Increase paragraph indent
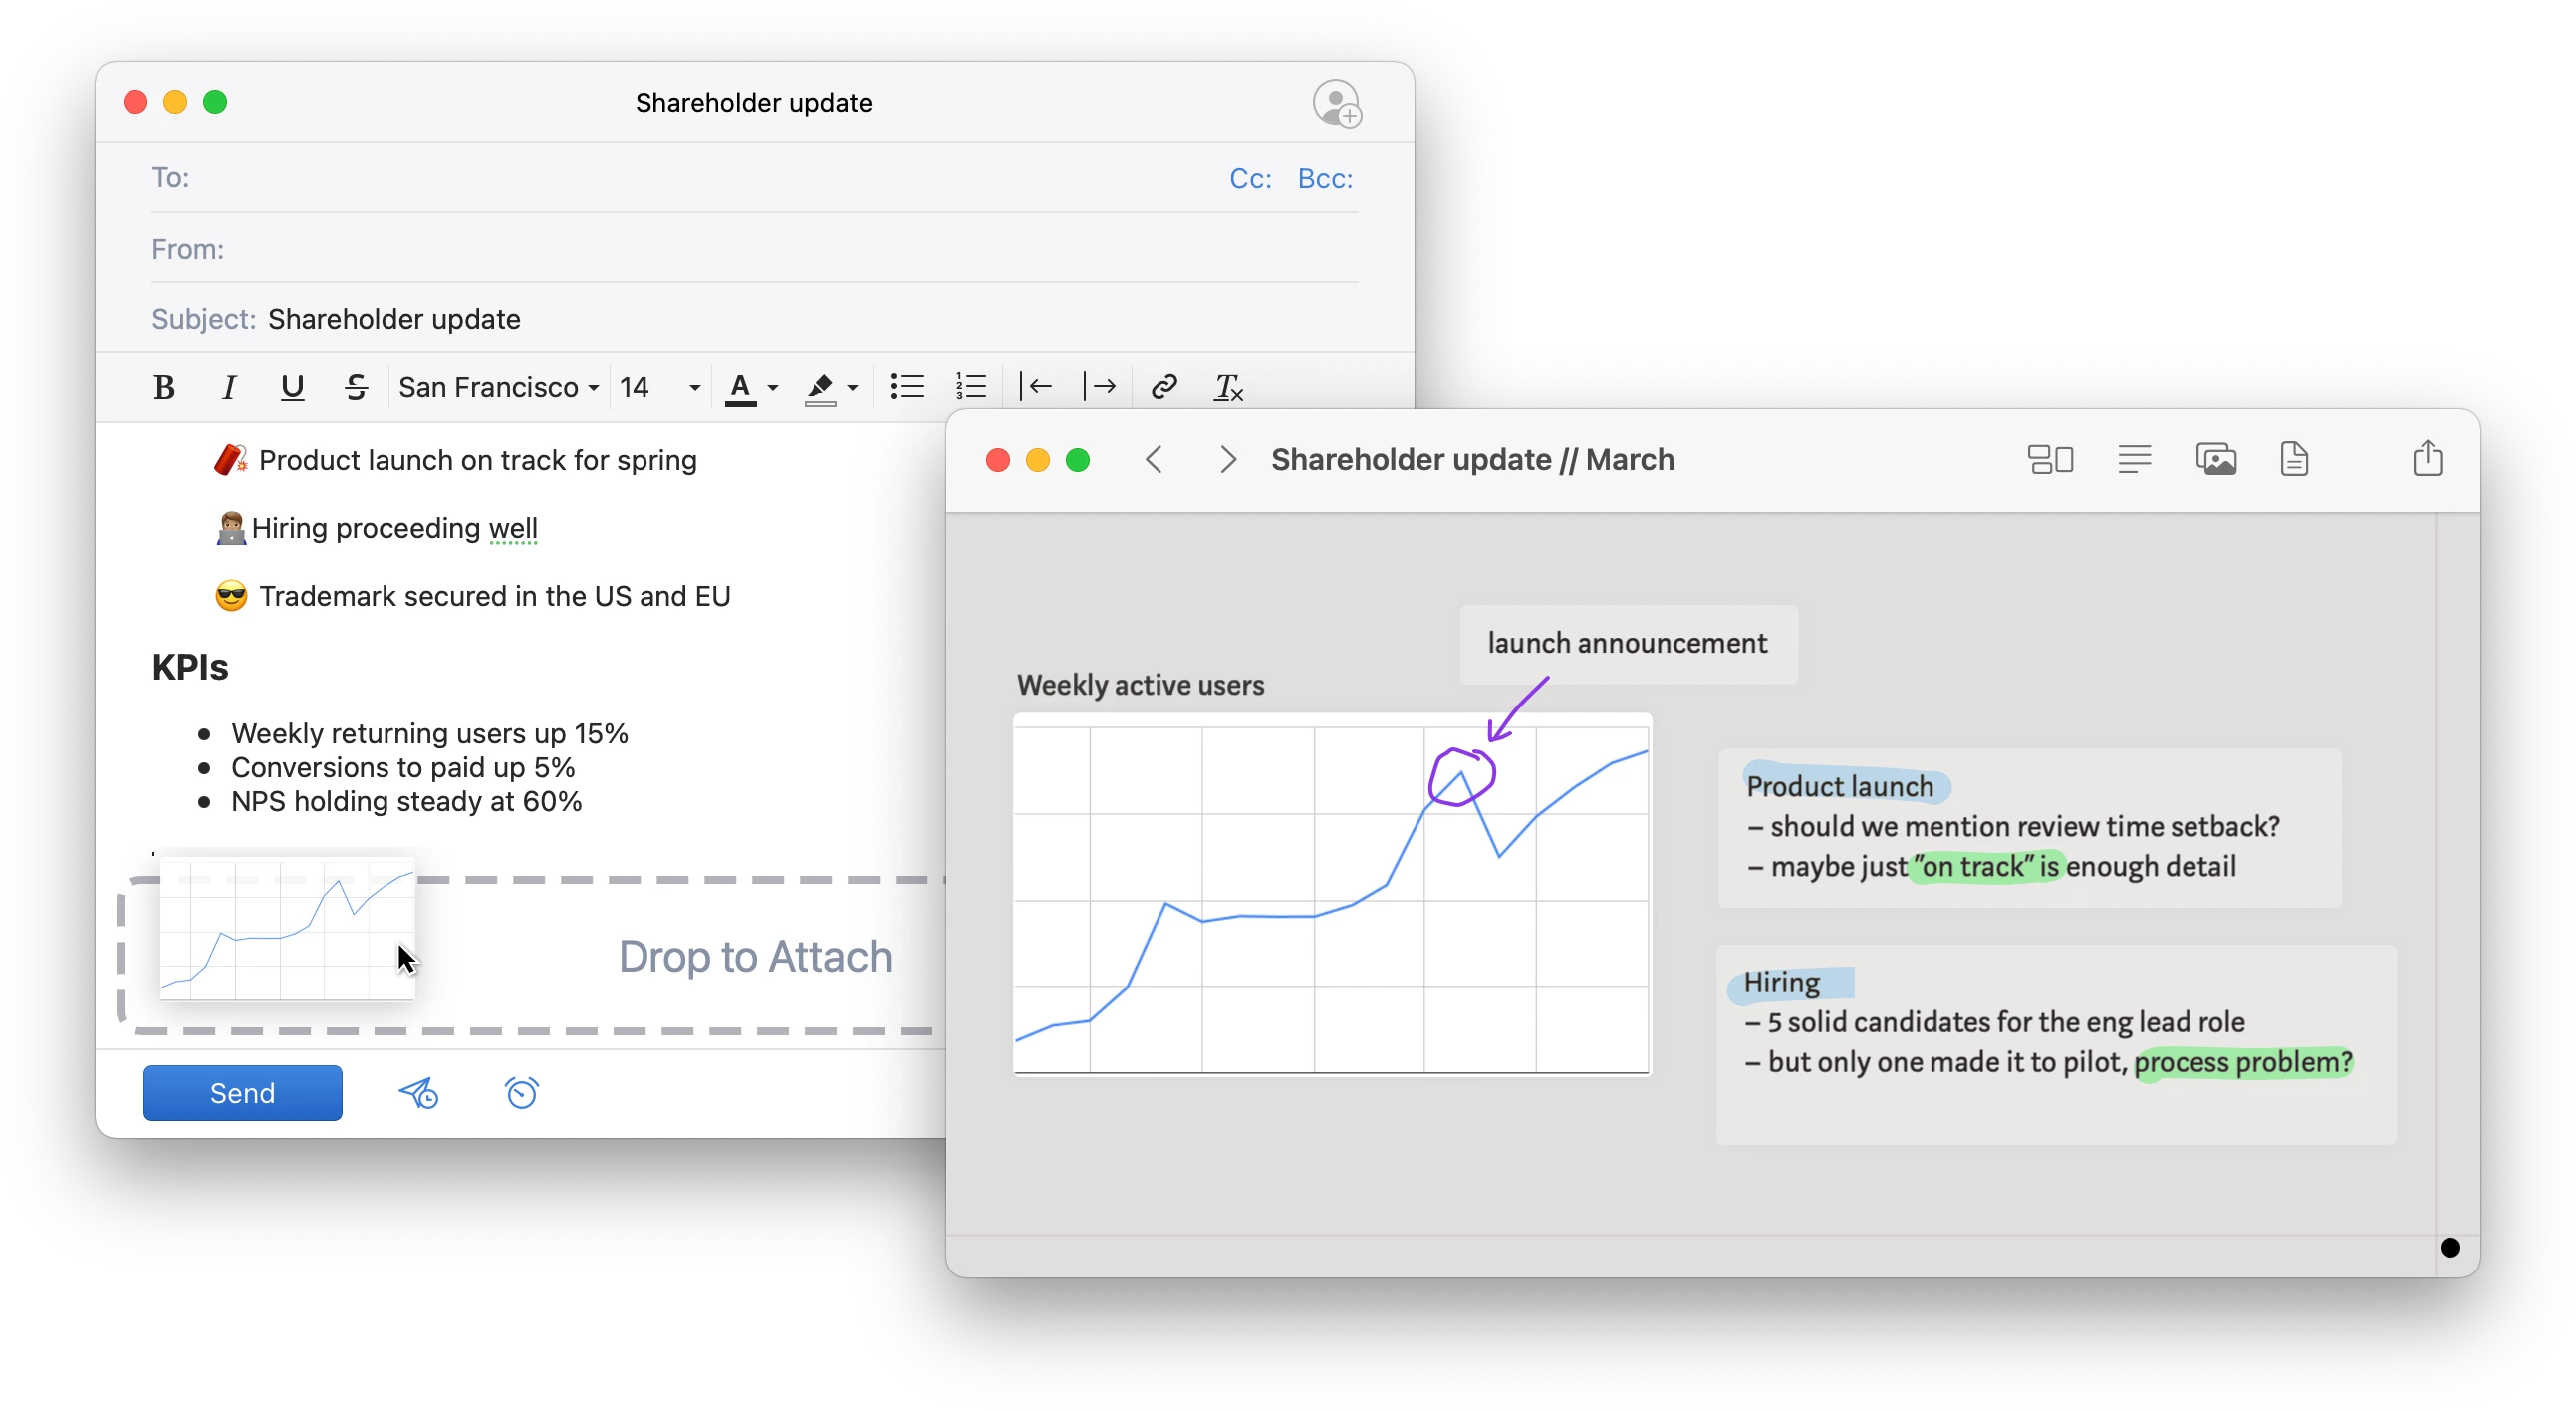The image size is (2576, 1411). (1100, 386)
